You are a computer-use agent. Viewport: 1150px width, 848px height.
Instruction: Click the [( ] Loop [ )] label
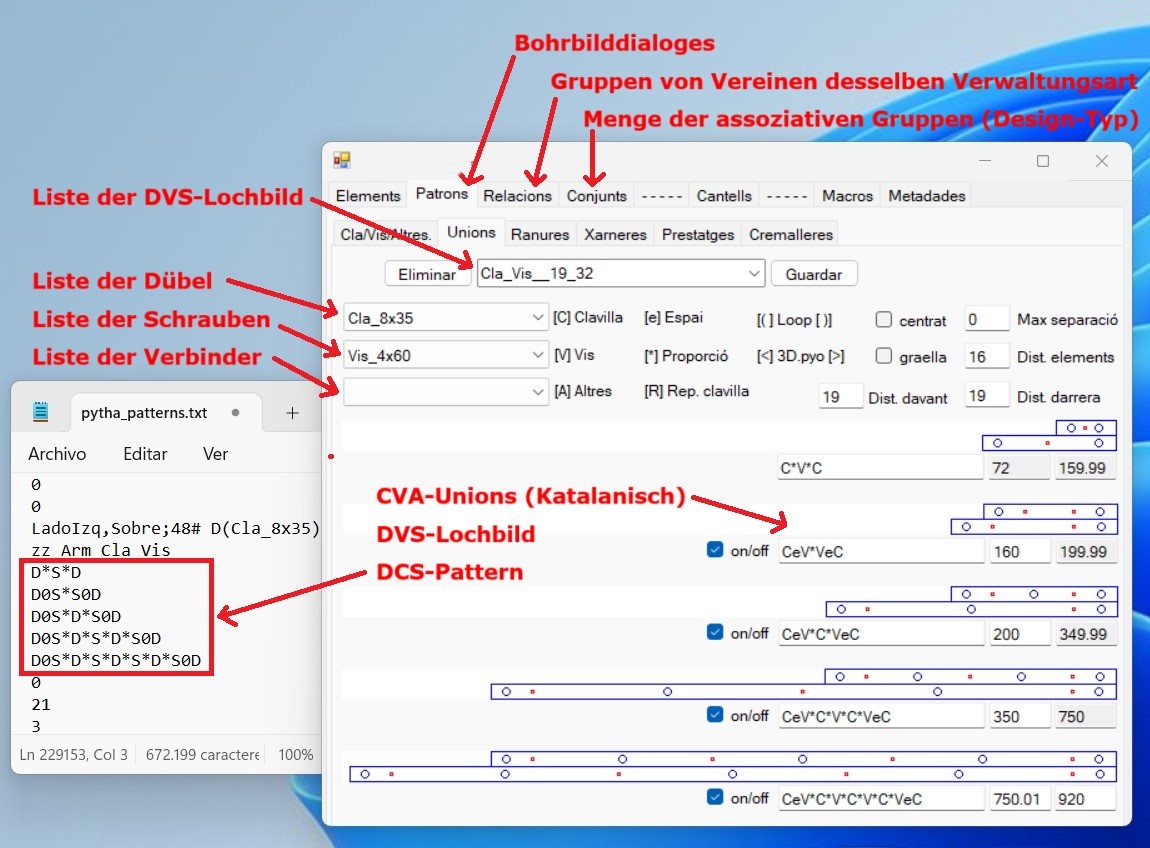pos(794,320)
